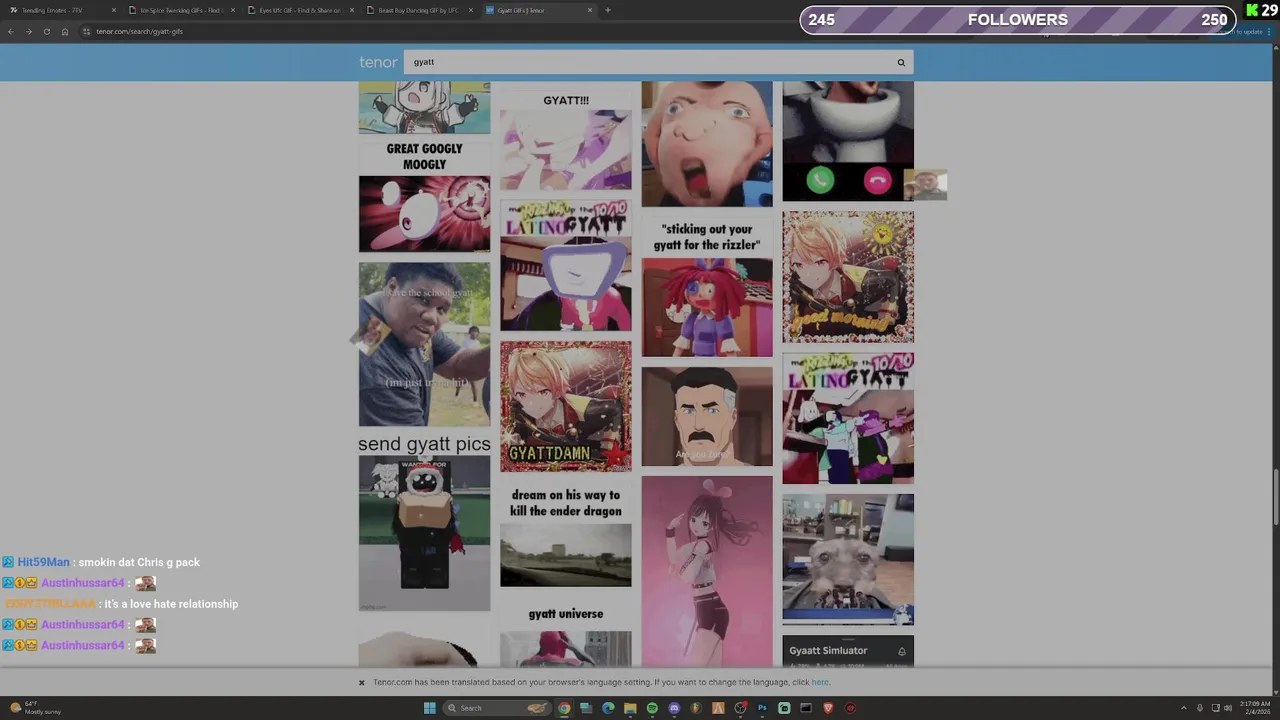
Task: Open the gyatt universe GIF
Action: coord(566,636)
